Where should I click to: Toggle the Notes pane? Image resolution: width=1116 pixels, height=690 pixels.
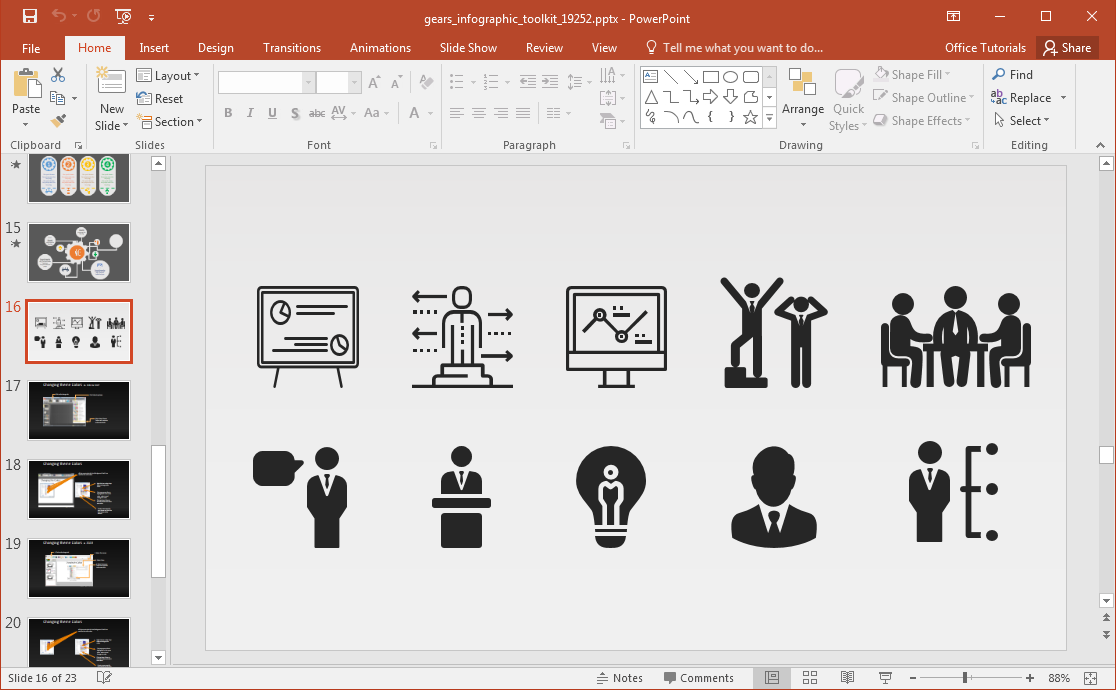pyautogui.click(x=618, y=678)
